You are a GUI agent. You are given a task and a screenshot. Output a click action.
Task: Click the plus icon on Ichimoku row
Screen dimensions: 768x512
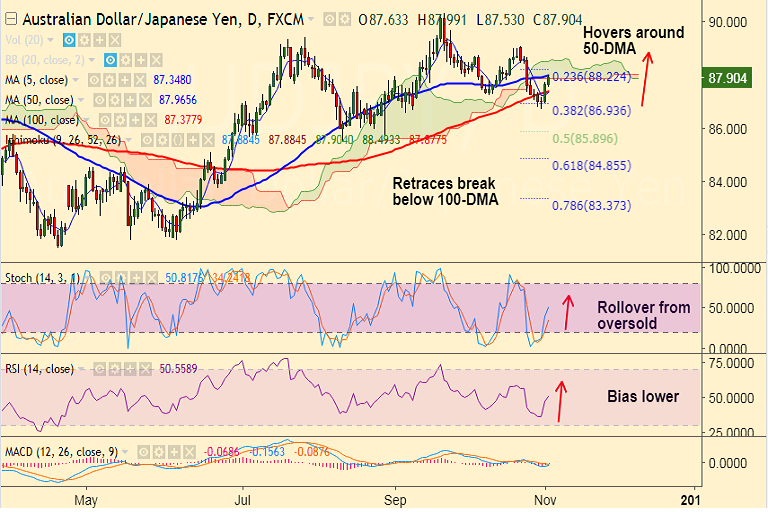(x=193, y=141)
